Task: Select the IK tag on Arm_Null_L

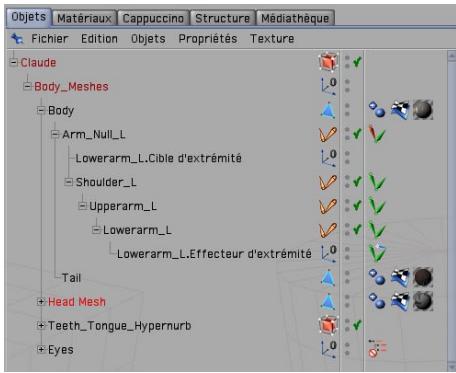Action: click(x=377, y=134)
